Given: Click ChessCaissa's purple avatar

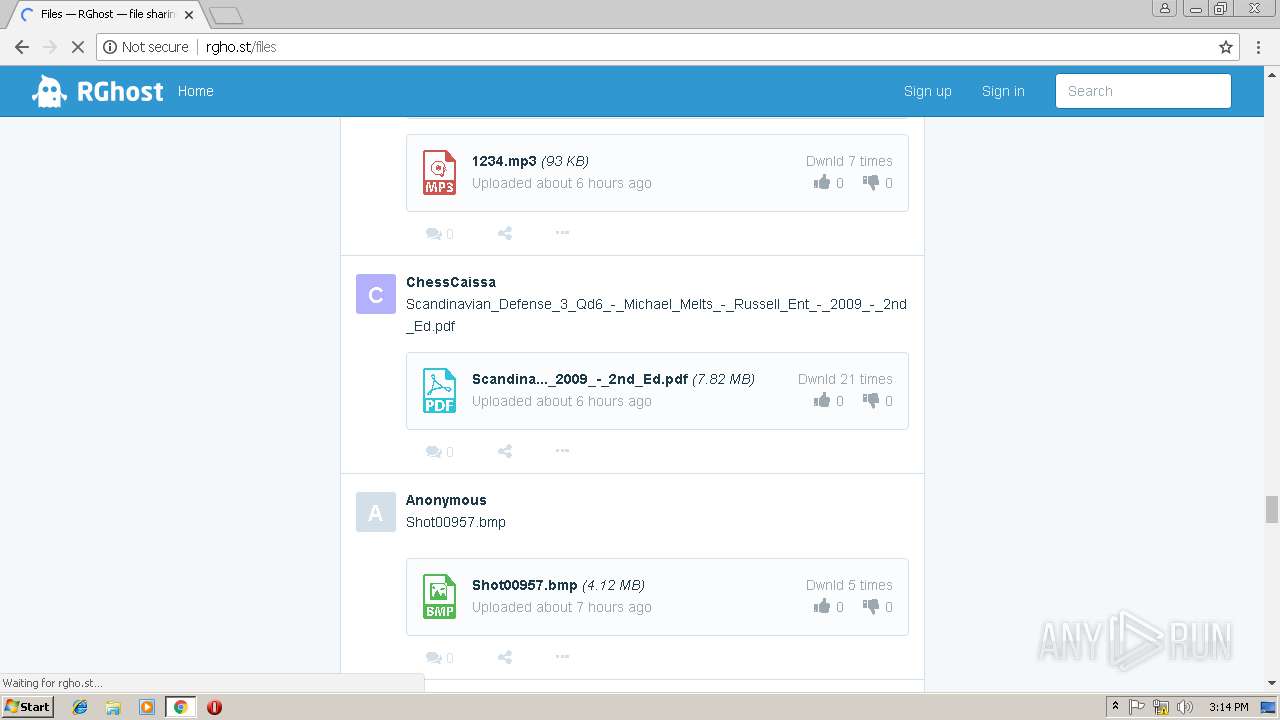Looking at the screenshot, I should pyautogui.click(x=376, y=294).
